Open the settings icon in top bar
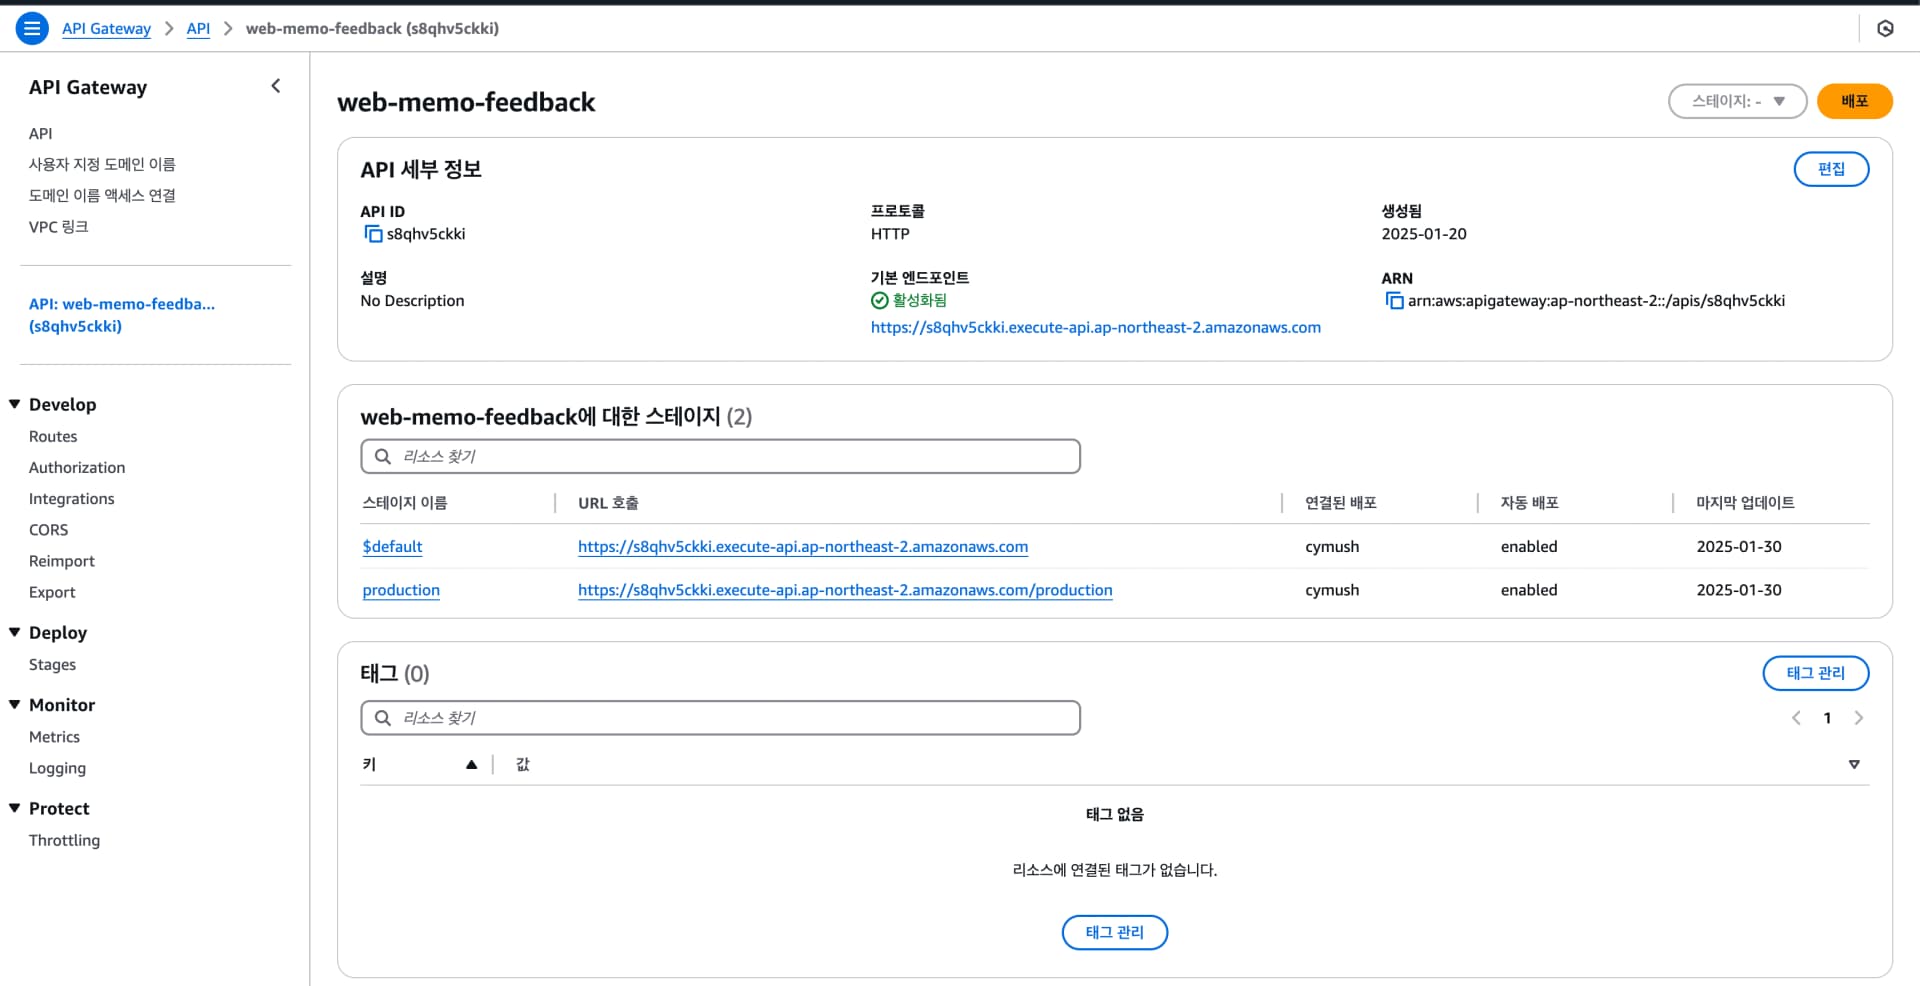 1885,28
